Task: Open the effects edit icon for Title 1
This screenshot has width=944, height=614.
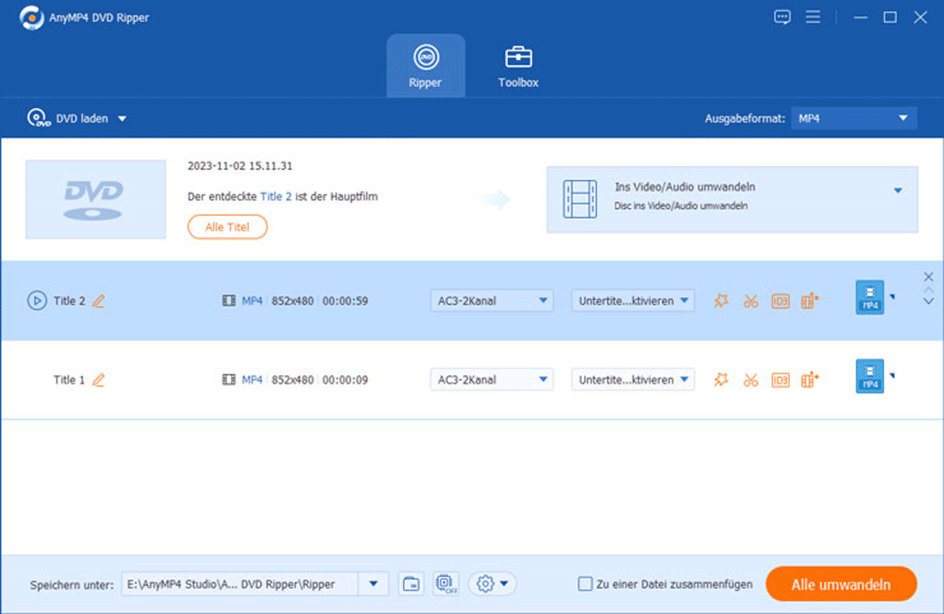Action: 721,380
